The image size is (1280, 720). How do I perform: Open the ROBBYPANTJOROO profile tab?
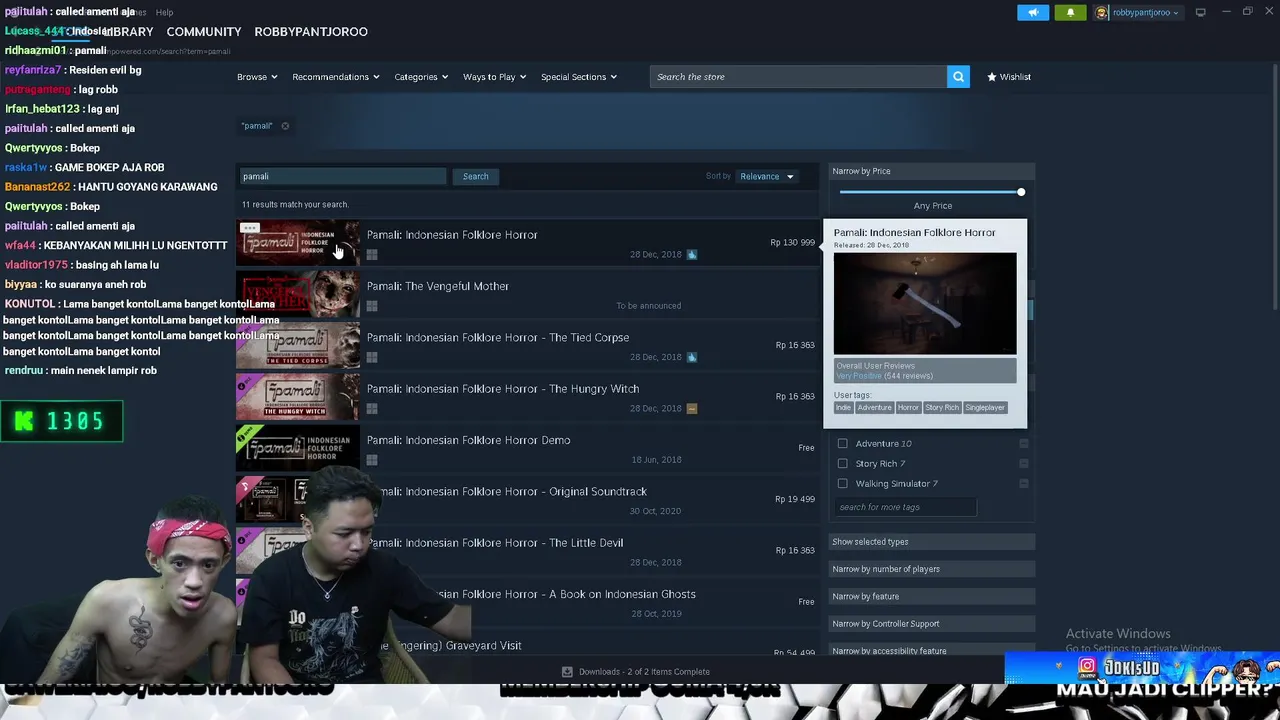click(311, 32)
